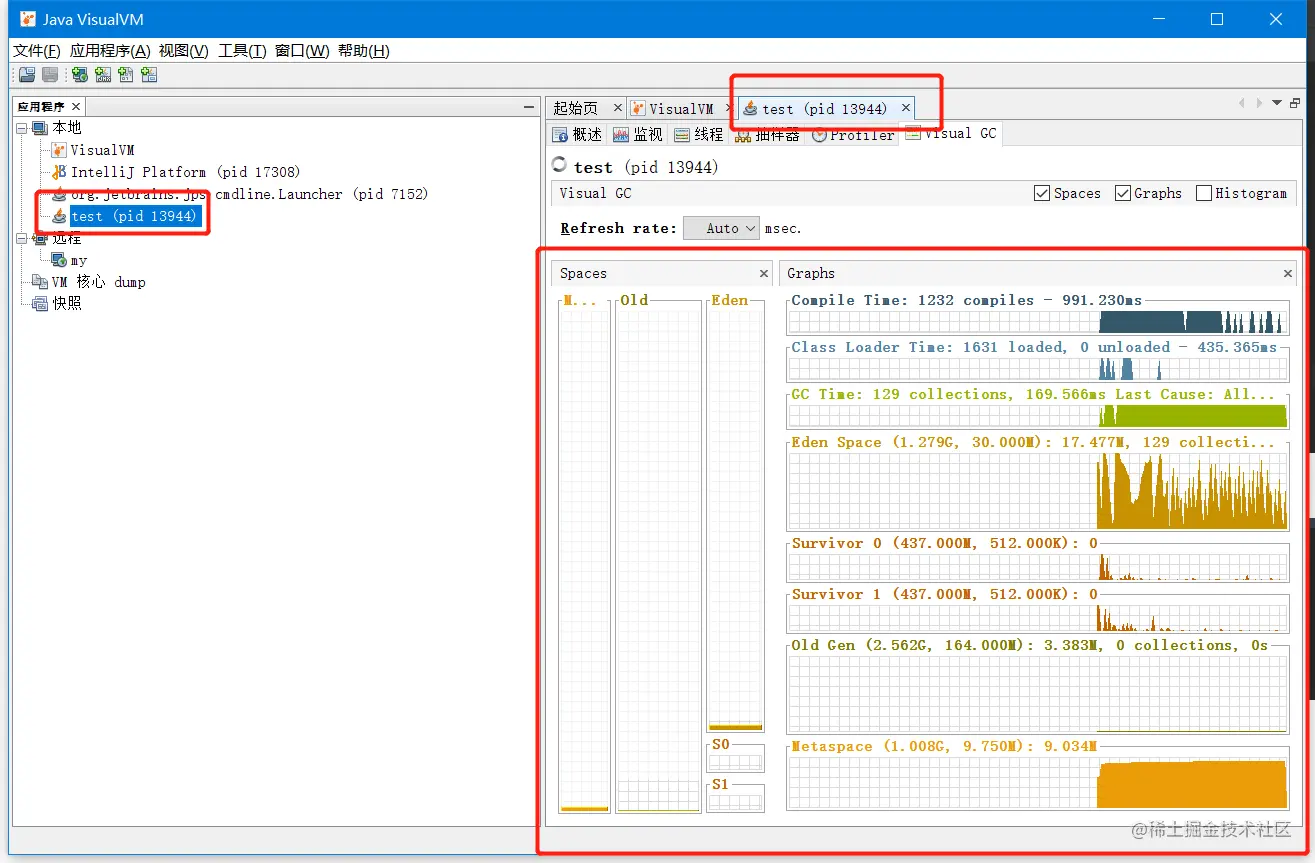The width and height of the screenshot is (1315, 863).
Task: Maximize the document window with restore icon
Action: pyautogui.click(x=1295, y=103)
